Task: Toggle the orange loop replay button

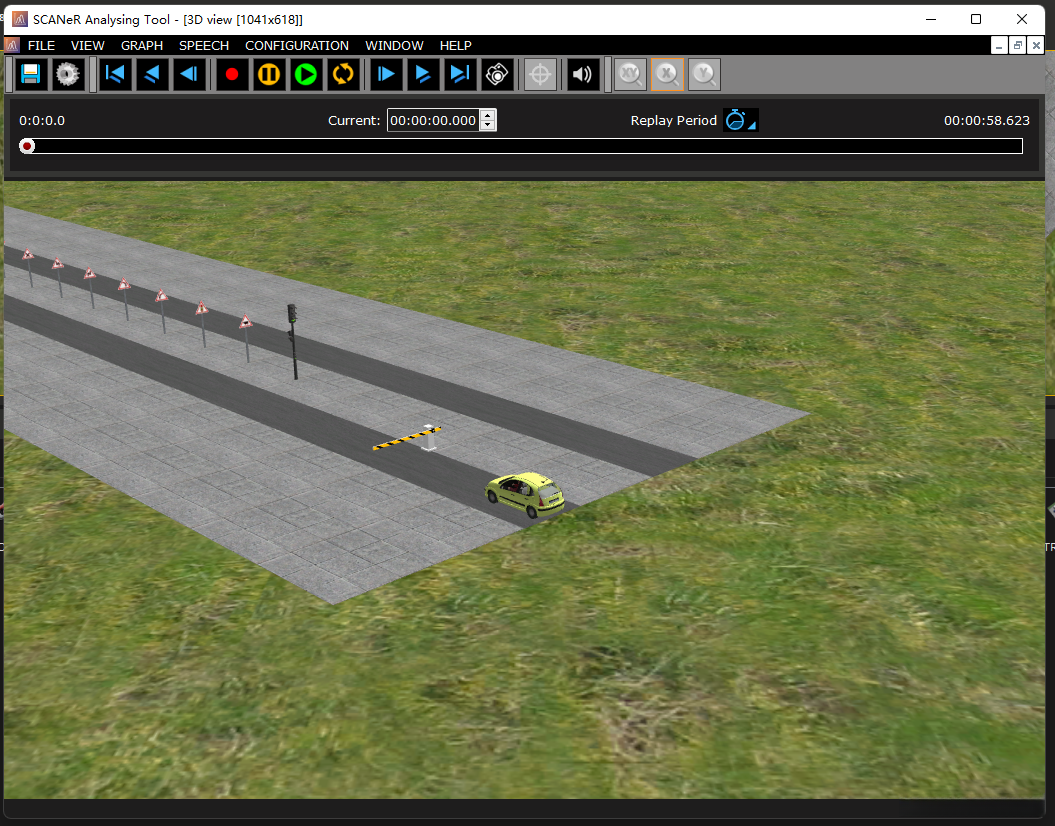Action: tap(343, 74)
